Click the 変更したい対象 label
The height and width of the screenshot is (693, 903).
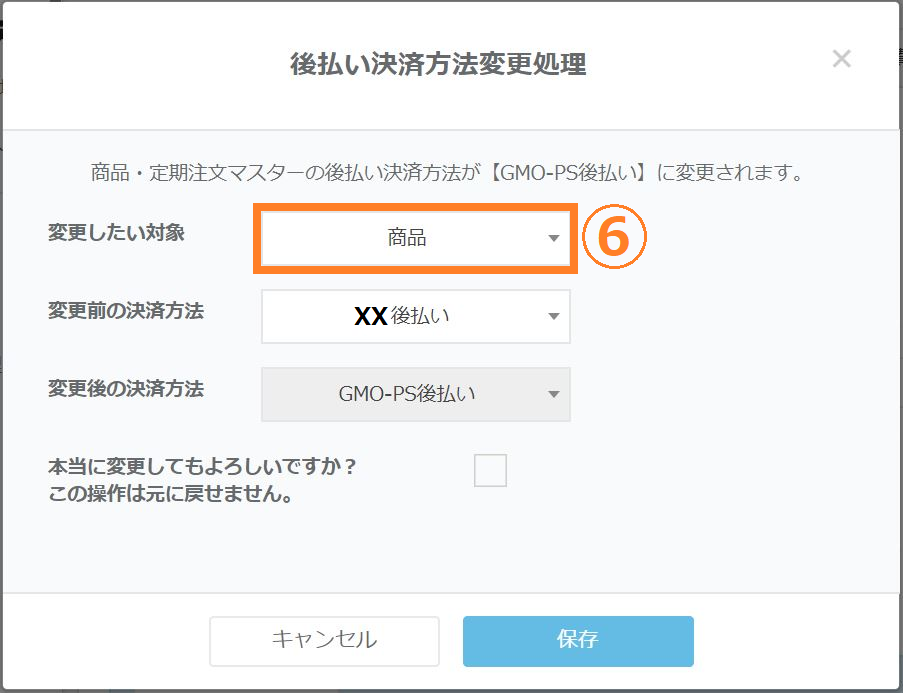[x=116, y=233]
